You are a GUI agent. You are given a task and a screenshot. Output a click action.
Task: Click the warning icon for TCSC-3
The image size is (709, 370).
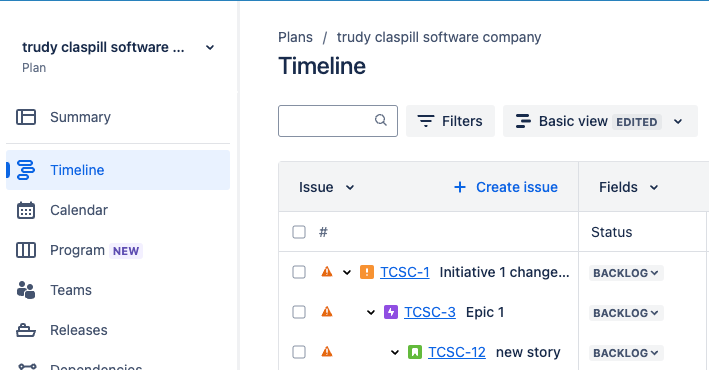point(326,312)
